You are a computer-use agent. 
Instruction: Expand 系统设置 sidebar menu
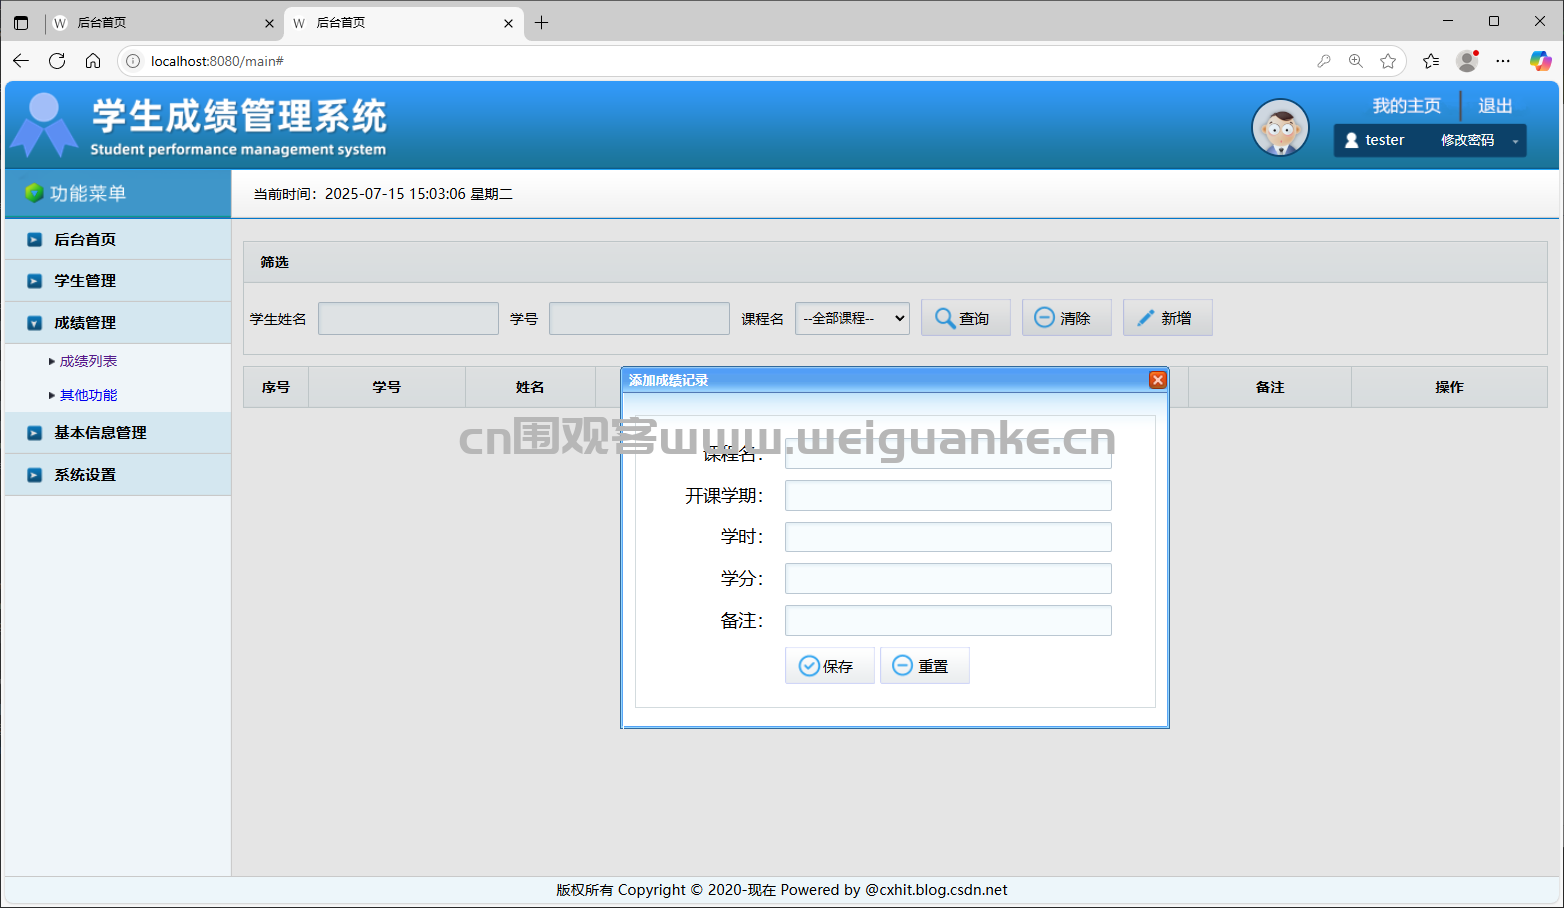(x=118, y=475)
